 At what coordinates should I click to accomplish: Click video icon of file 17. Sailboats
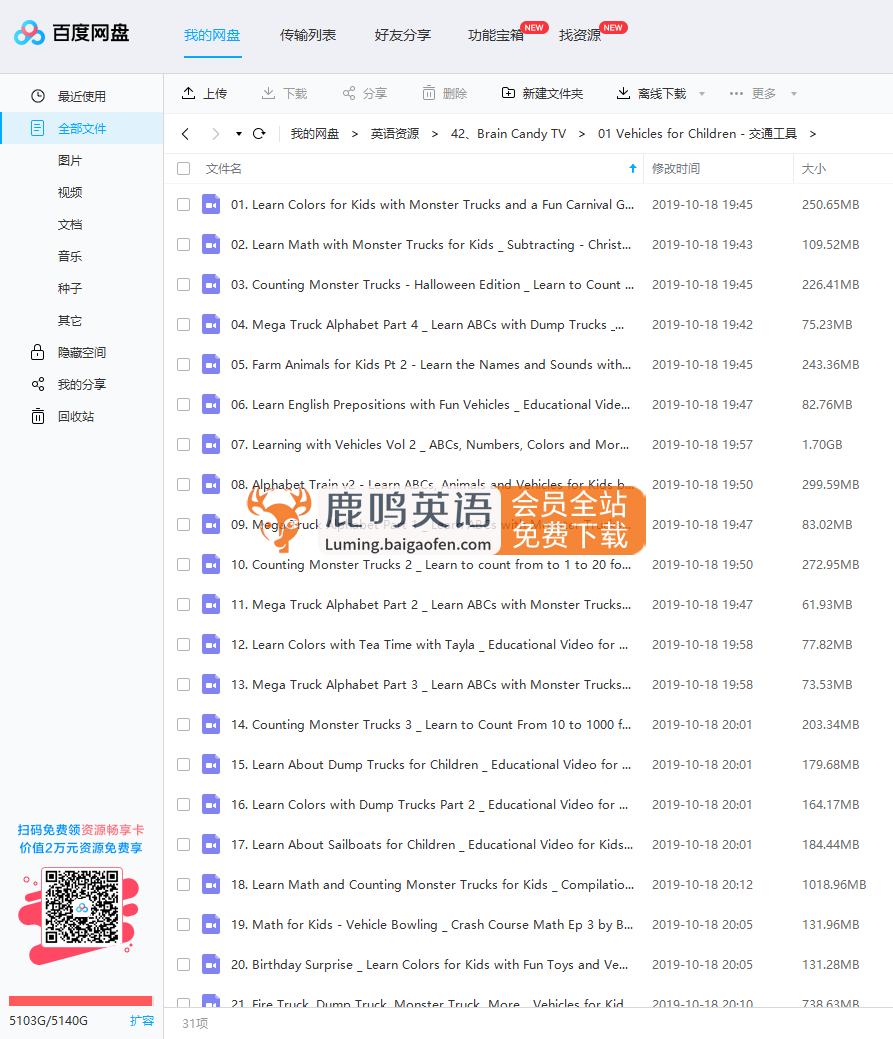pos(211,844)
